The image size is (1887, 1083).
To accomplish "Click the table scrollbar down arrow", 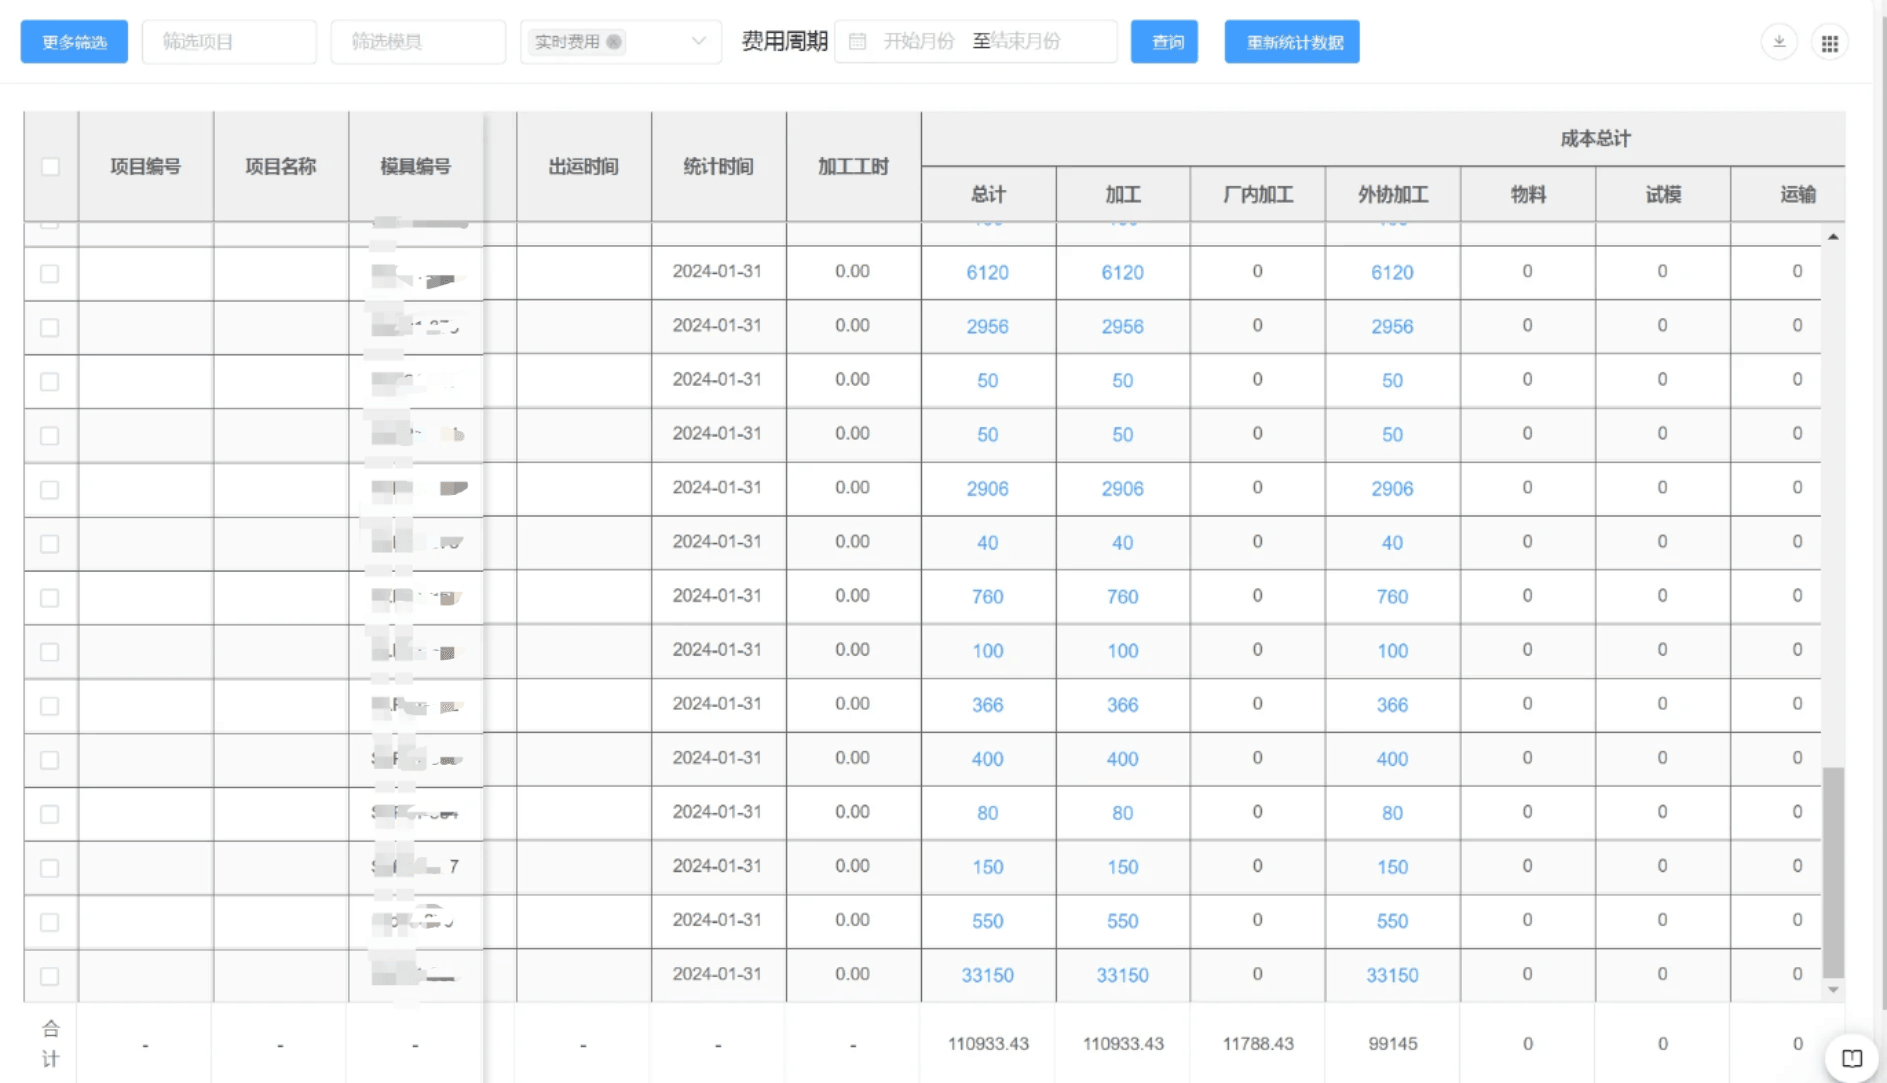I will point(1833,990).
